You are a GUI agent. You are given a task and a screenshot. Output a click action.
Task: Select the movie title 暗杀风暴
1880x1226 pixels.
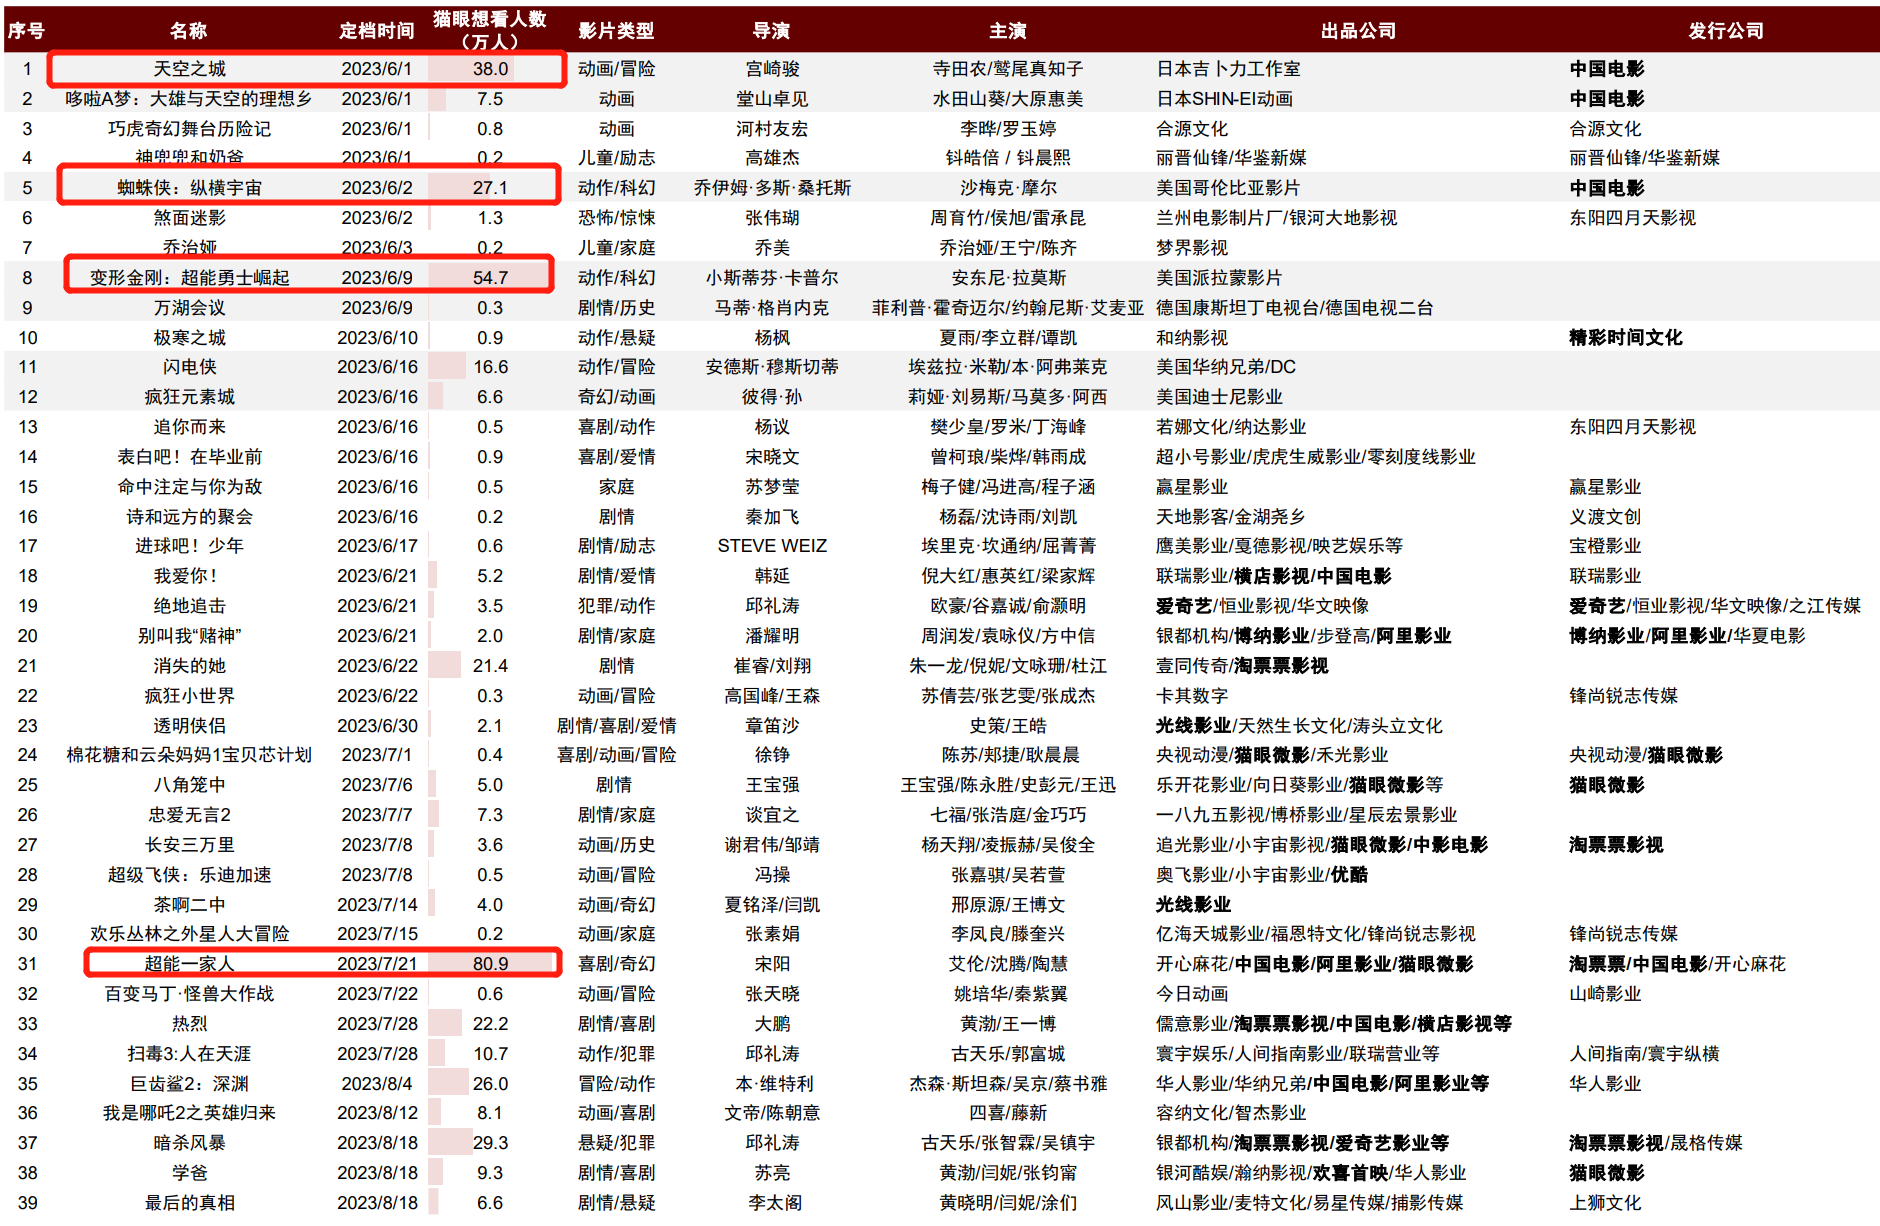click(x=190, y=1143)
